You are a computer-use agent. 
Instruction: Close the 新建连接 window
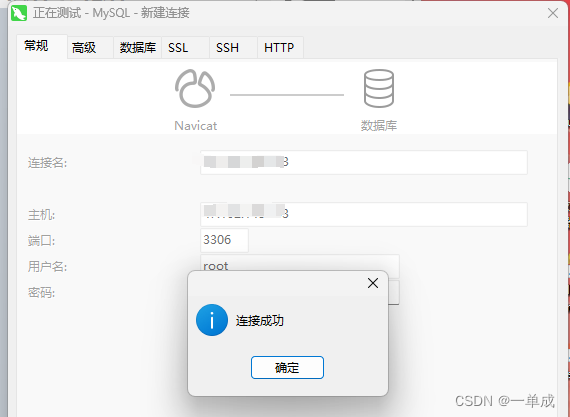click(553, 13)
